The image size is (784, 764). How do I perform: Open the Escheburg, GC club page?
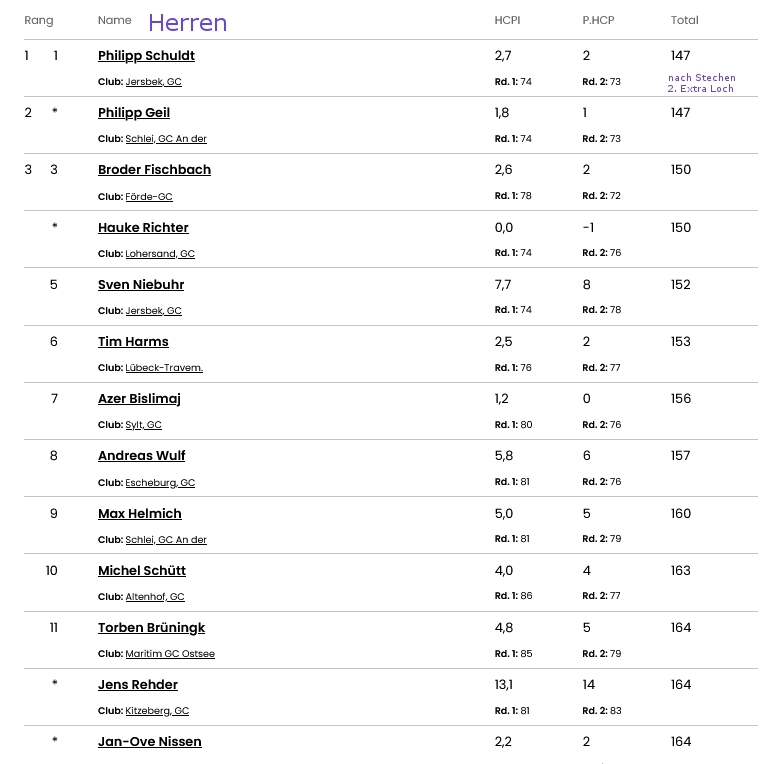point(160,482)
